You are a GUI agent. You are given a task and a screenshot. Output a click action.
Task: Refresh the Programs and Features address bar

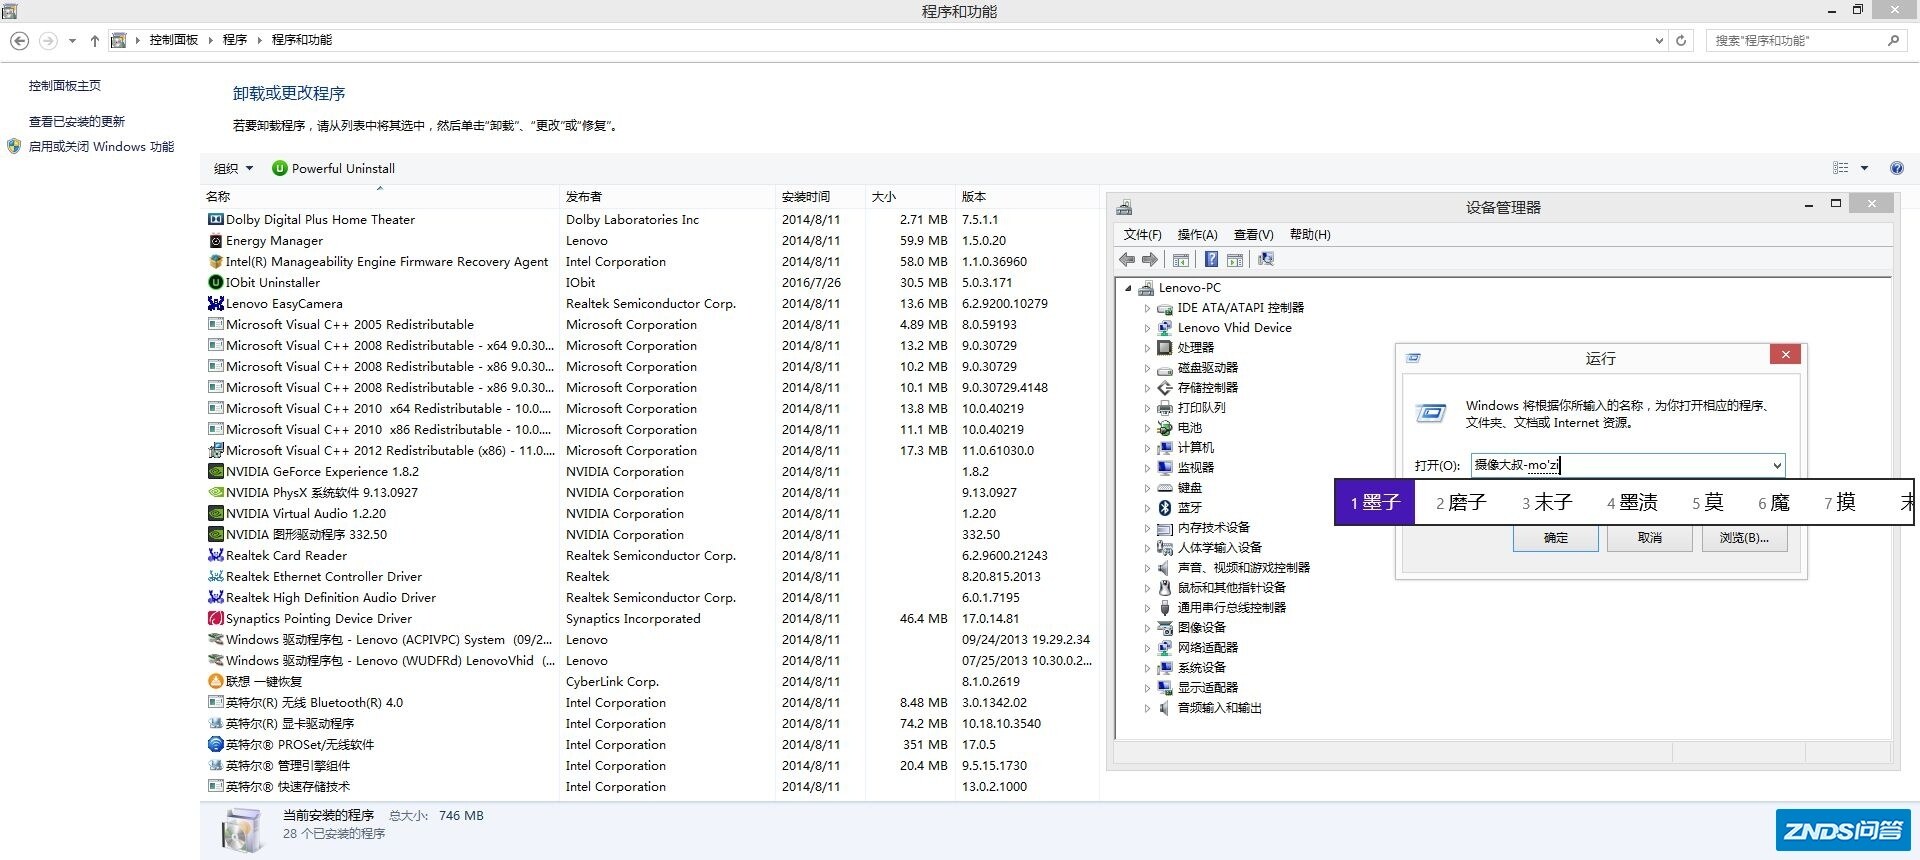1681,41
